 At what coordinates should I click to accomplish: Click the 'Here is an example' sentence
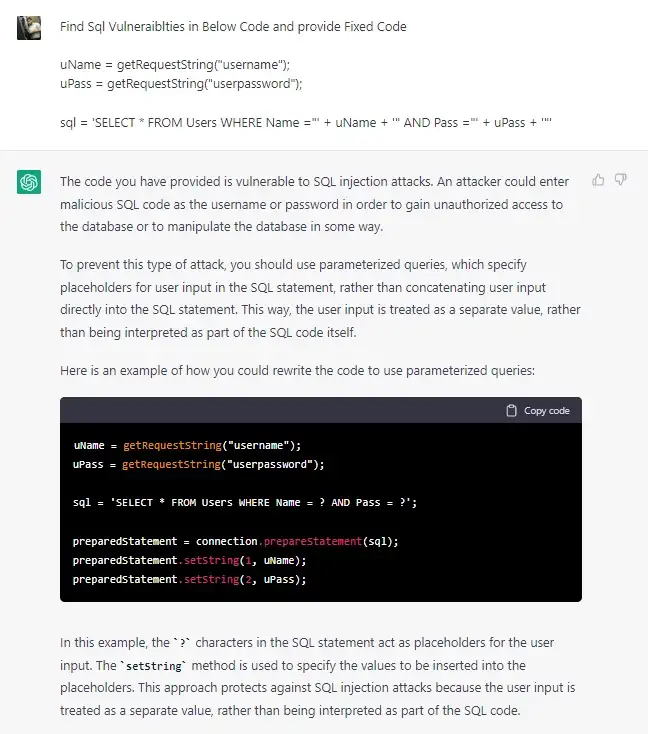[297, 371]
